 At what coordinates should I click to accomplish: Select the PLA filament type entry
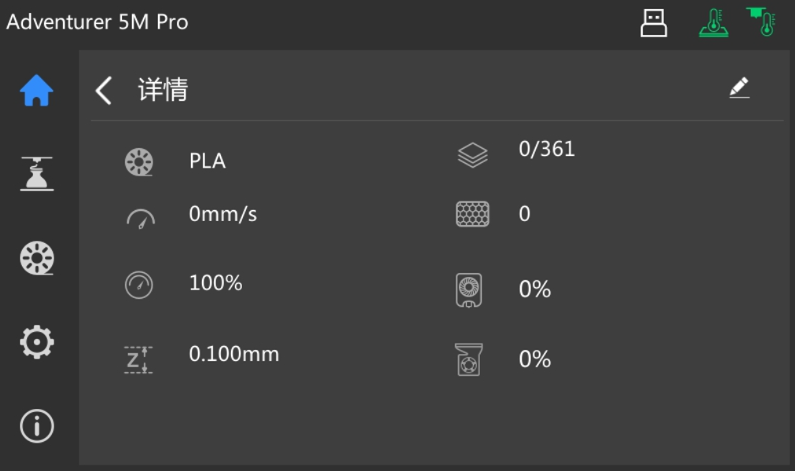pos(207,161)
